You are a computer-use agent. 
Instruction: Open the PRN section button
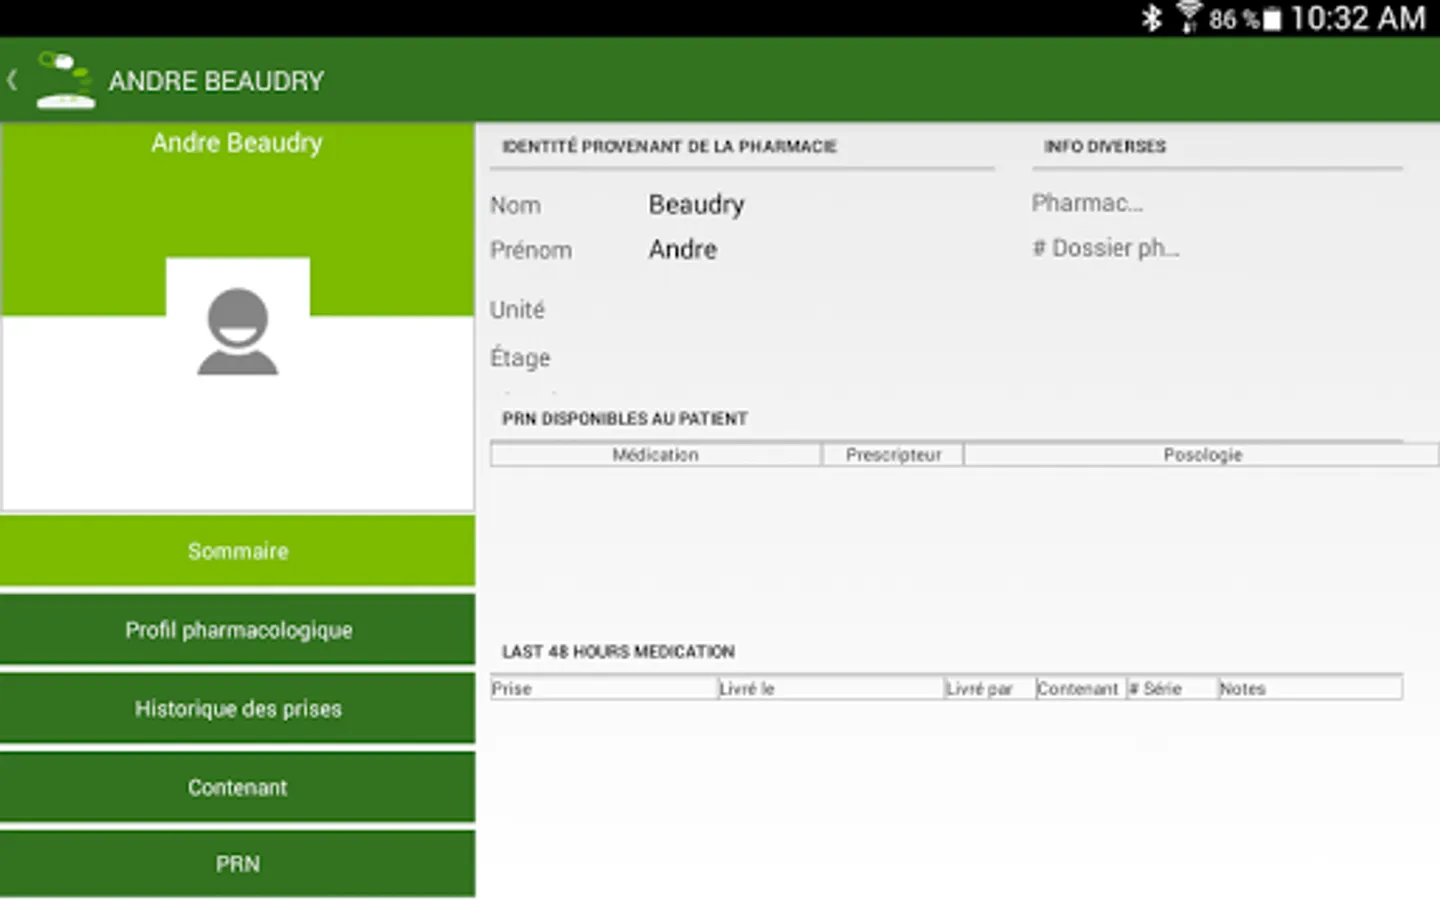[238, 864]
